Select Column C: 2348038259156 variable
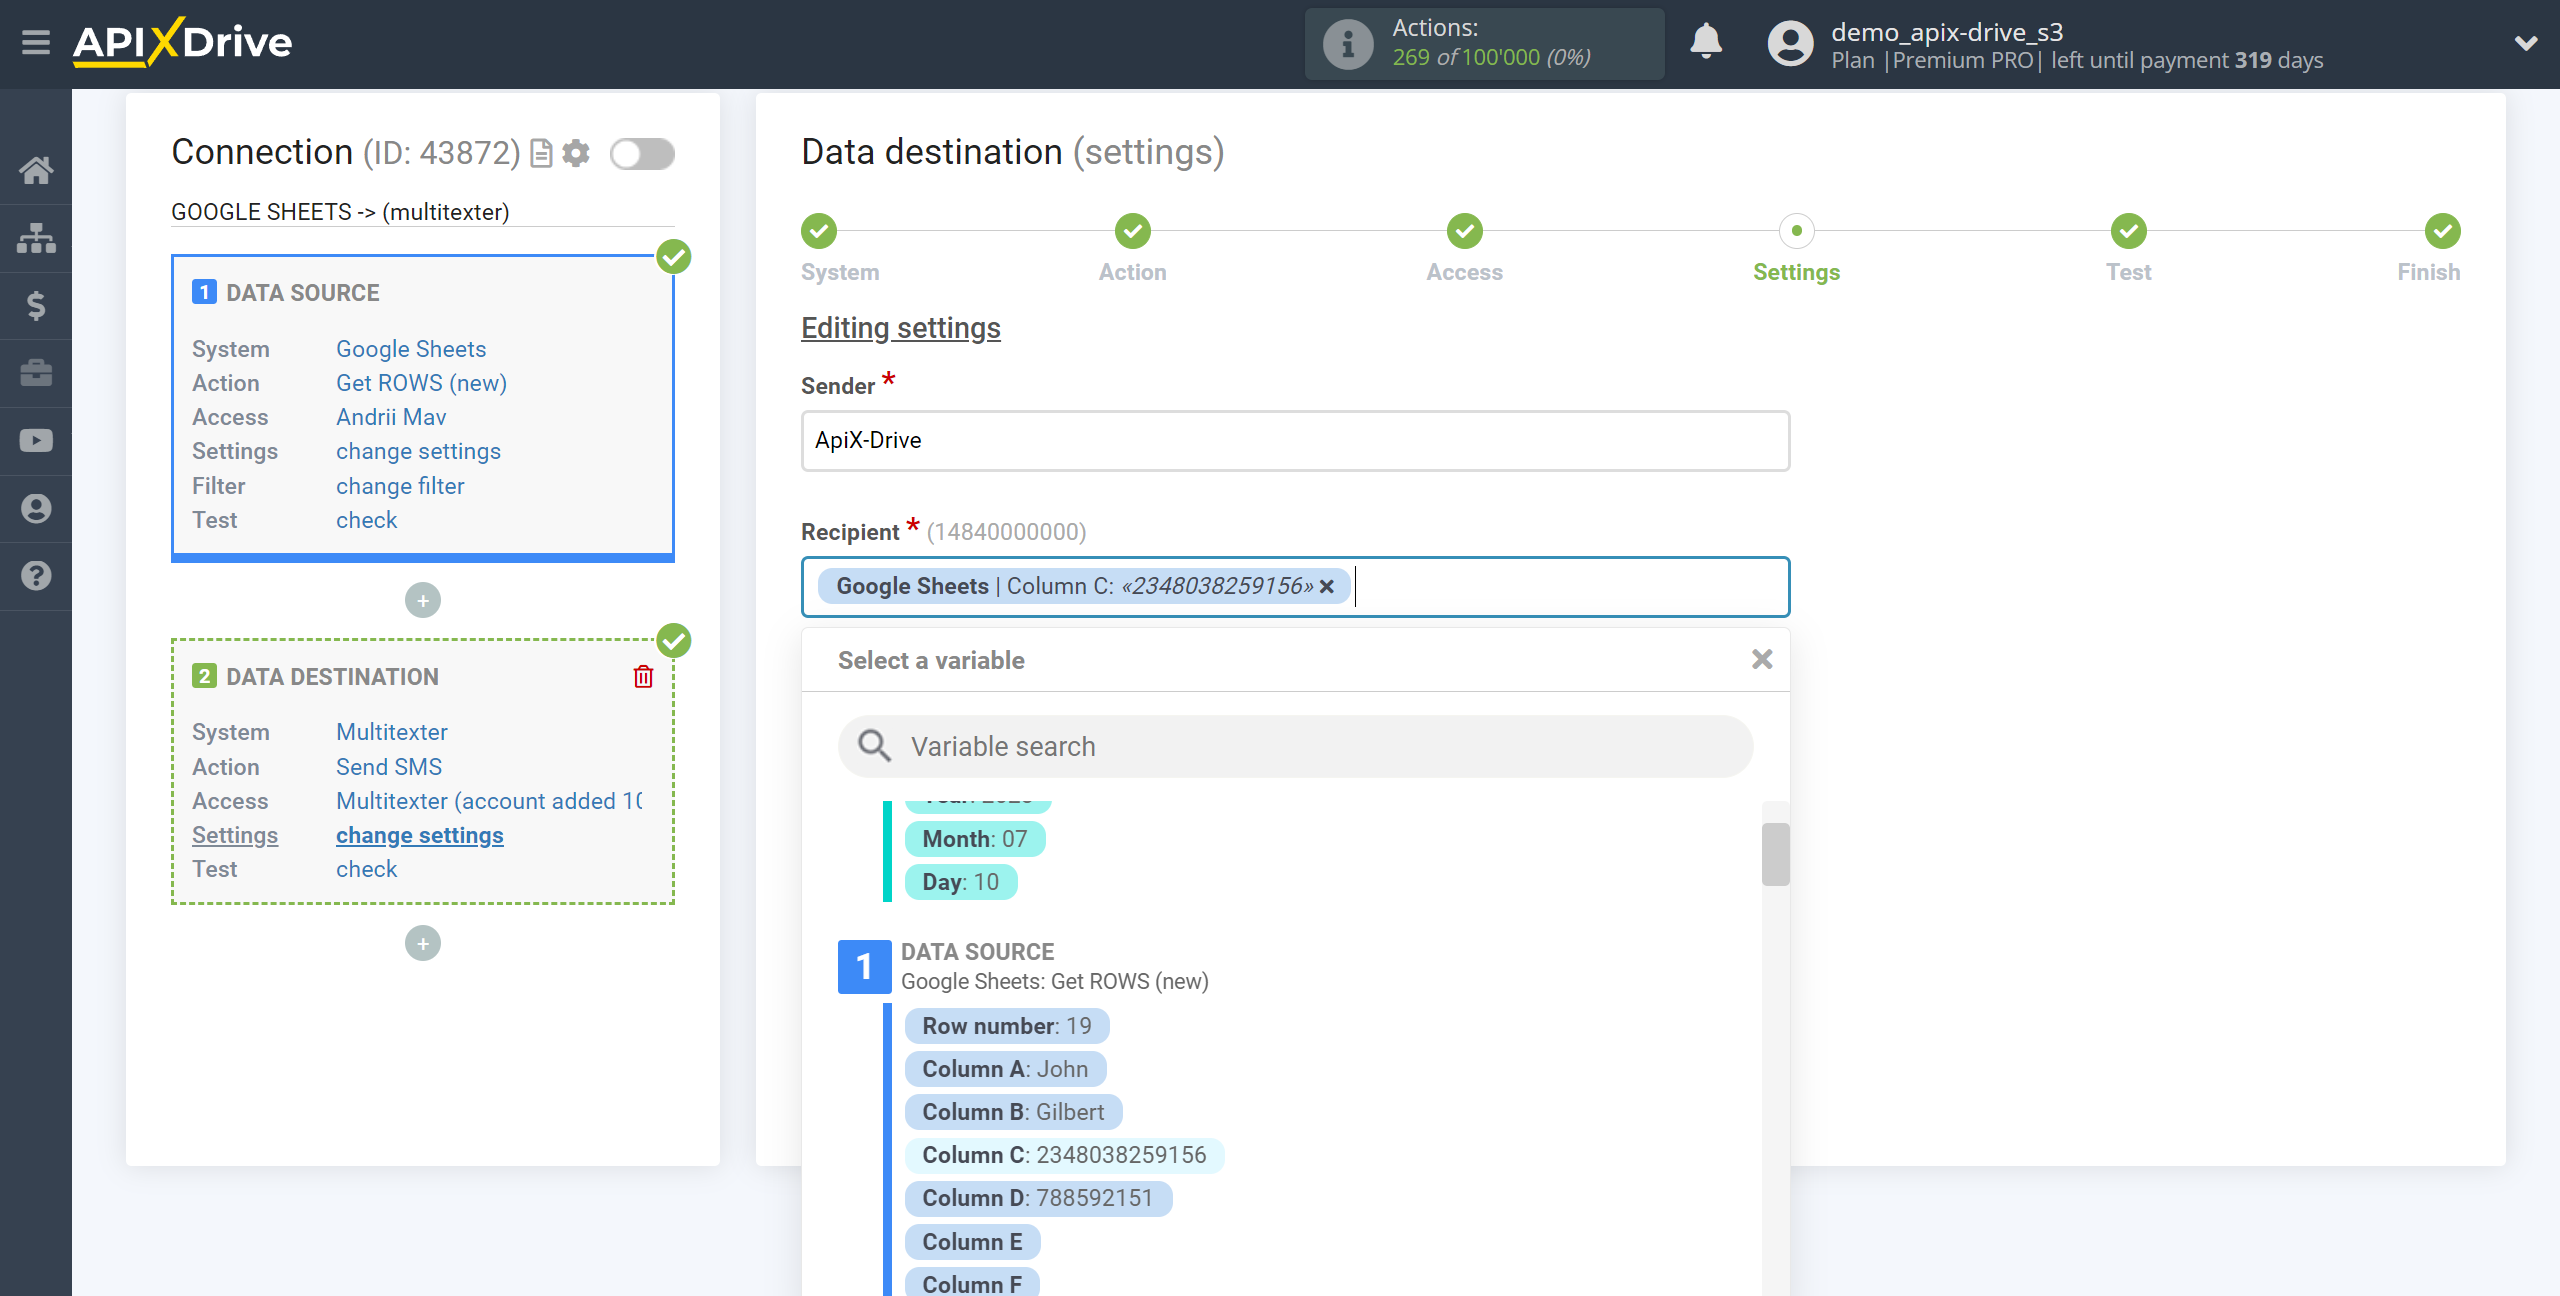The width and height of the screenshot is (2560, 1296). click(x=1064, y=1155)
